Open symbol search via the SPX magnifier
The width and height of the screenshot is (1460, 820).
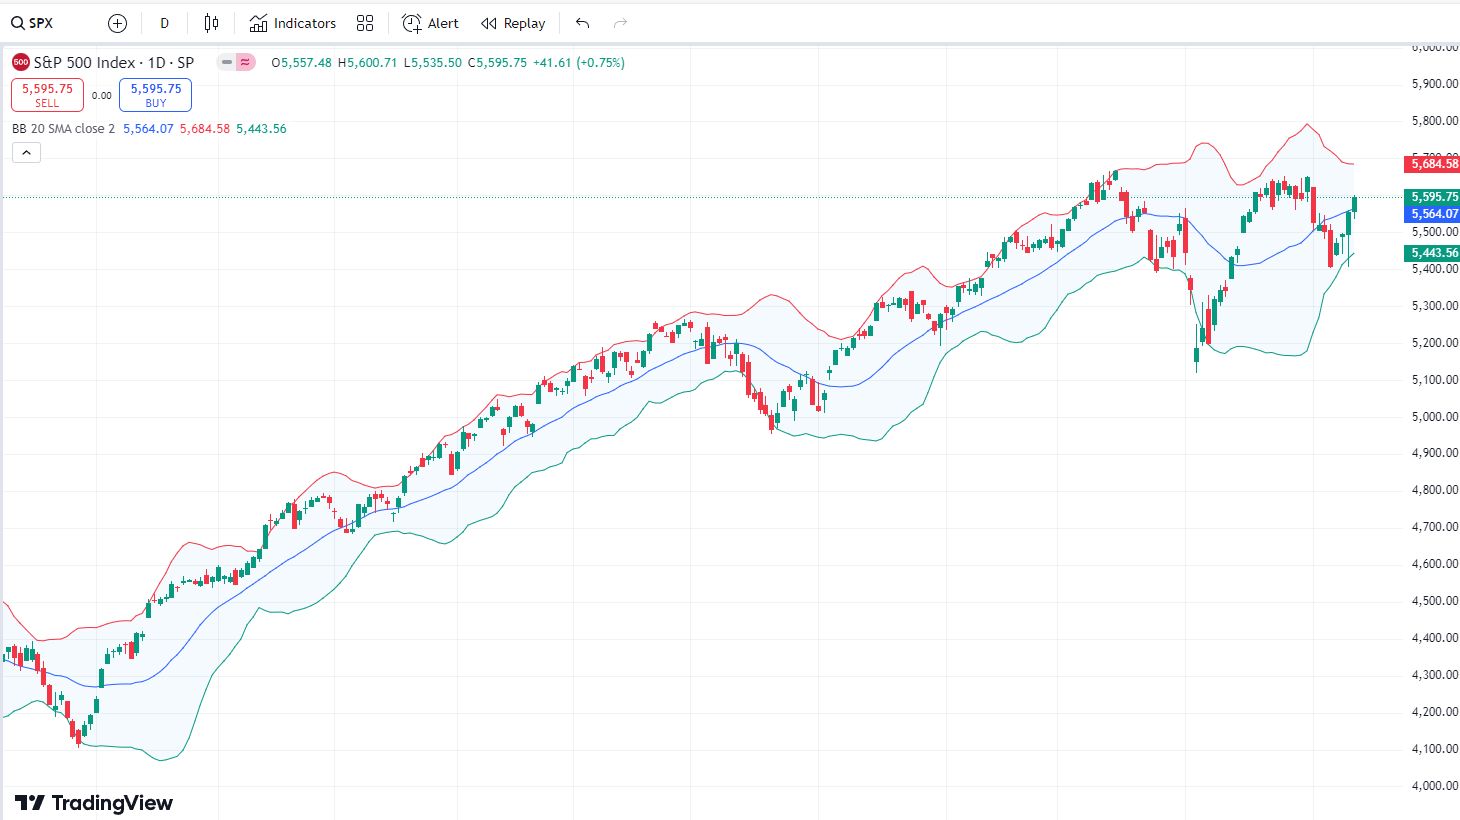(x=17, y=23)
